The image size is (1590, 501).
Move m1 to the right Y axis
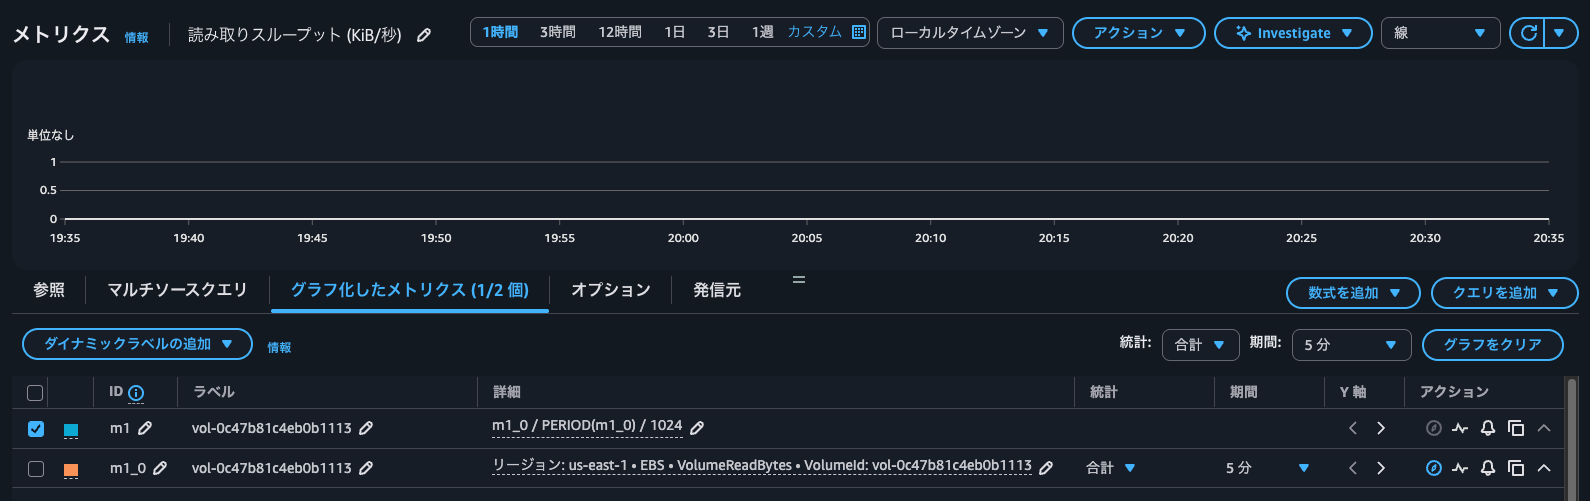coord(1381,428)
